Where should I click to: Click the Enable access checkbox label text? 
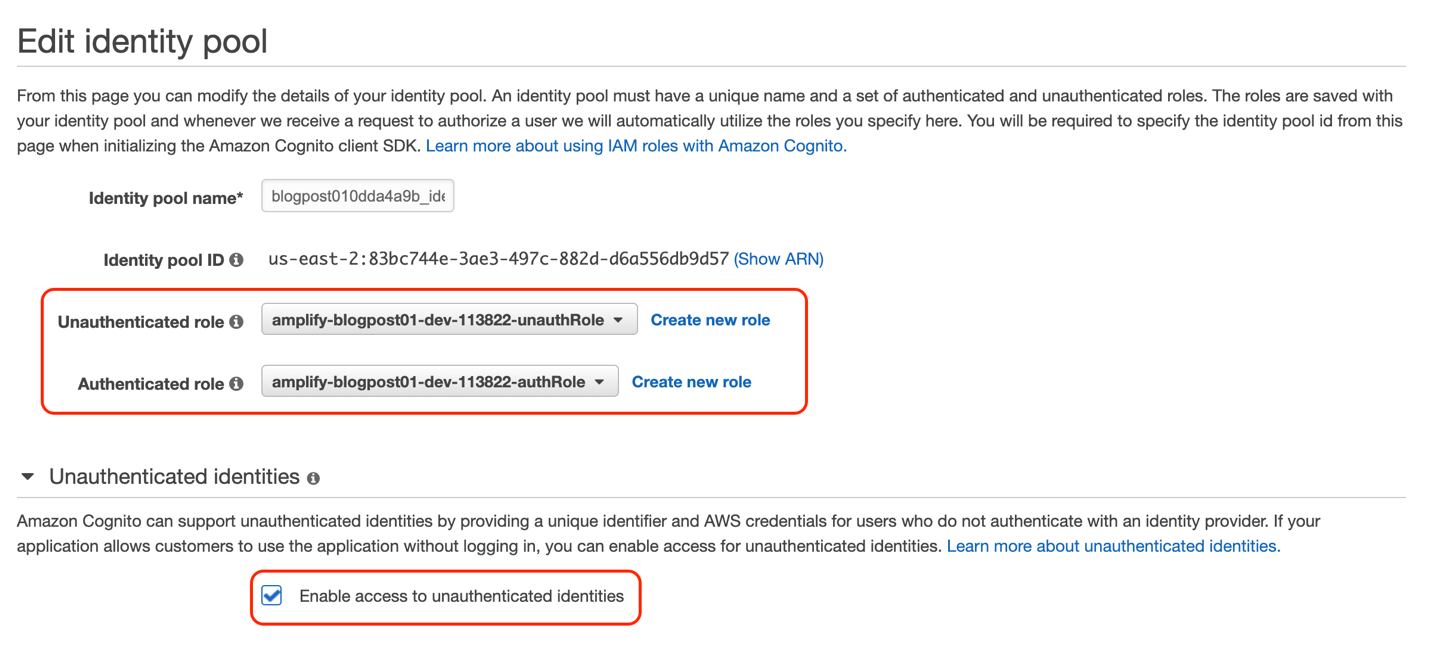coord(461,596)
